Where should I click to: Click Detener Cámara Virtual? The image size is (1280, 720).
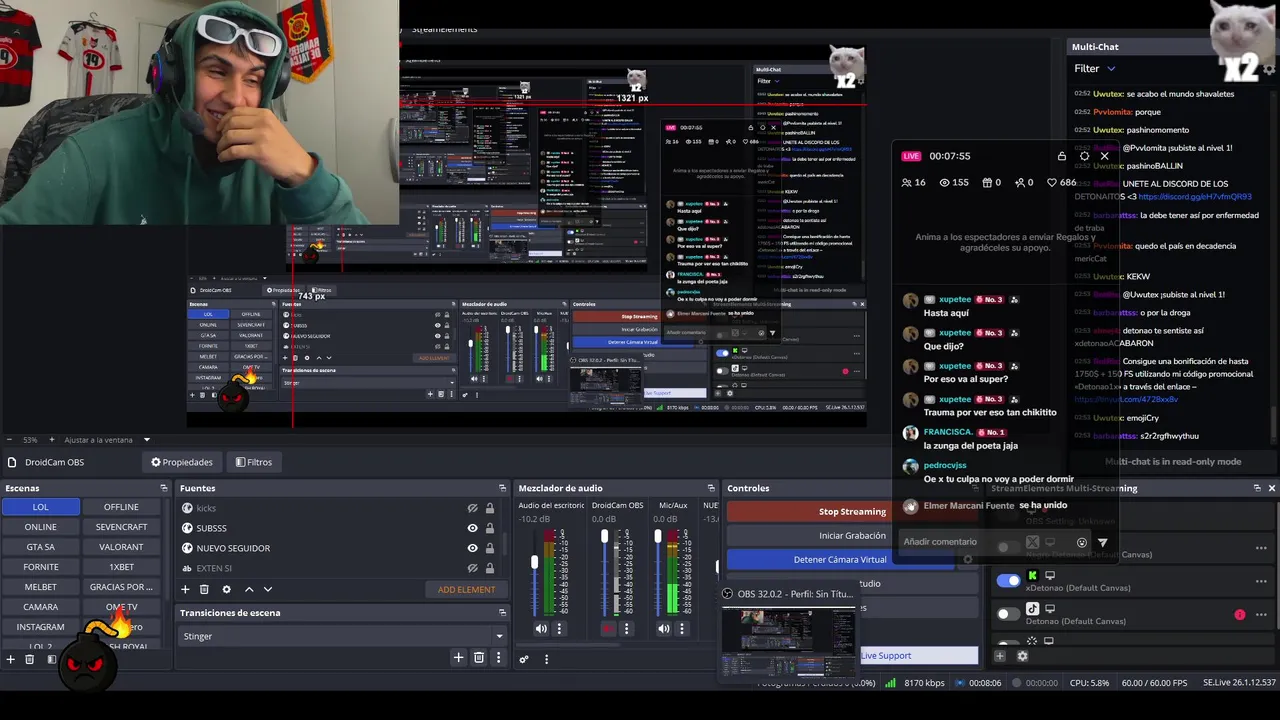[840, 559]
